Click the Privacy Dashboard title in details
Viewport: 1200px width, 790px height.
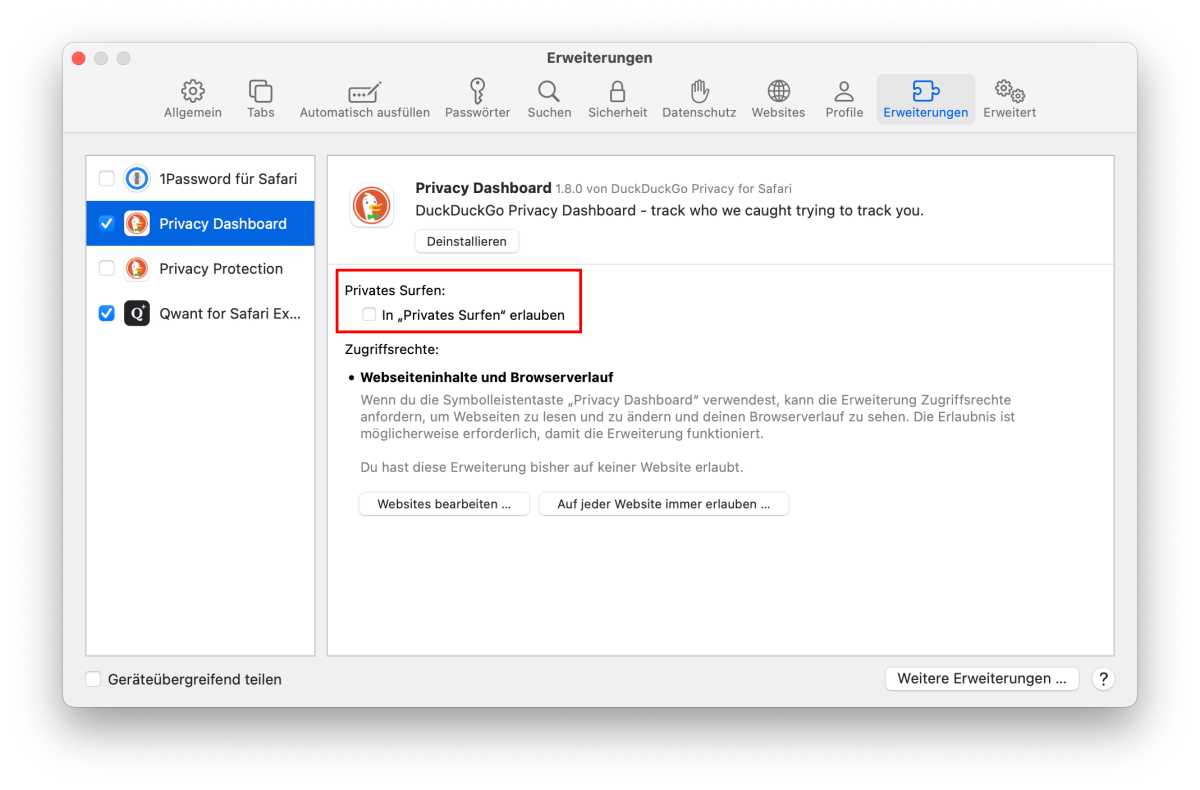point(483,188)
